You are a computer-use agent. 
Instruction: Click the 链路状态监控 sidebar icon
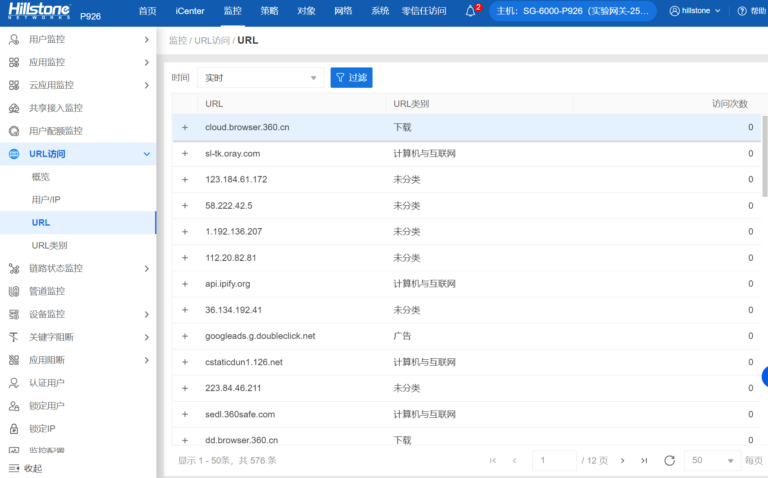pos(14,268)
